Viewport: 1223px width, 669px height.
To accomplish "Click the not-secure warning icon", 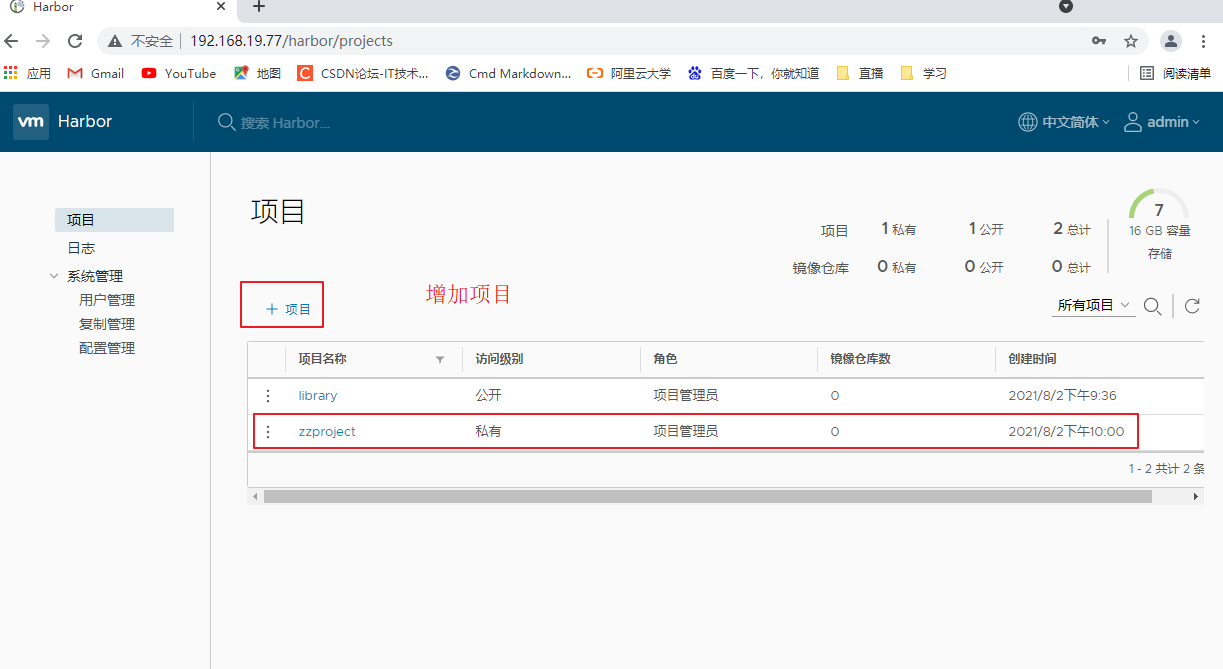I will click(x=115, y=41).
